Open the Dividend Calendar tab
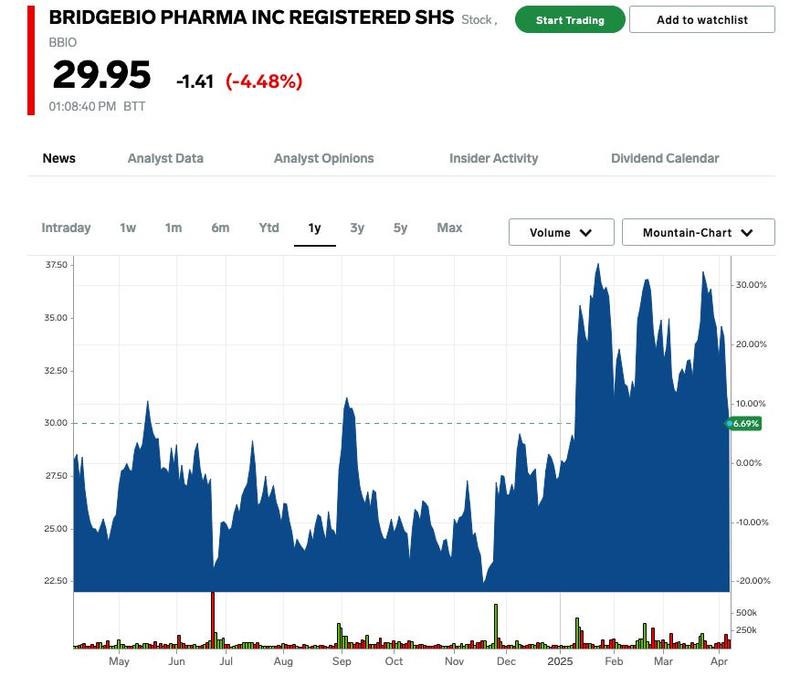The image size is (800, 677). click(664, 158)
